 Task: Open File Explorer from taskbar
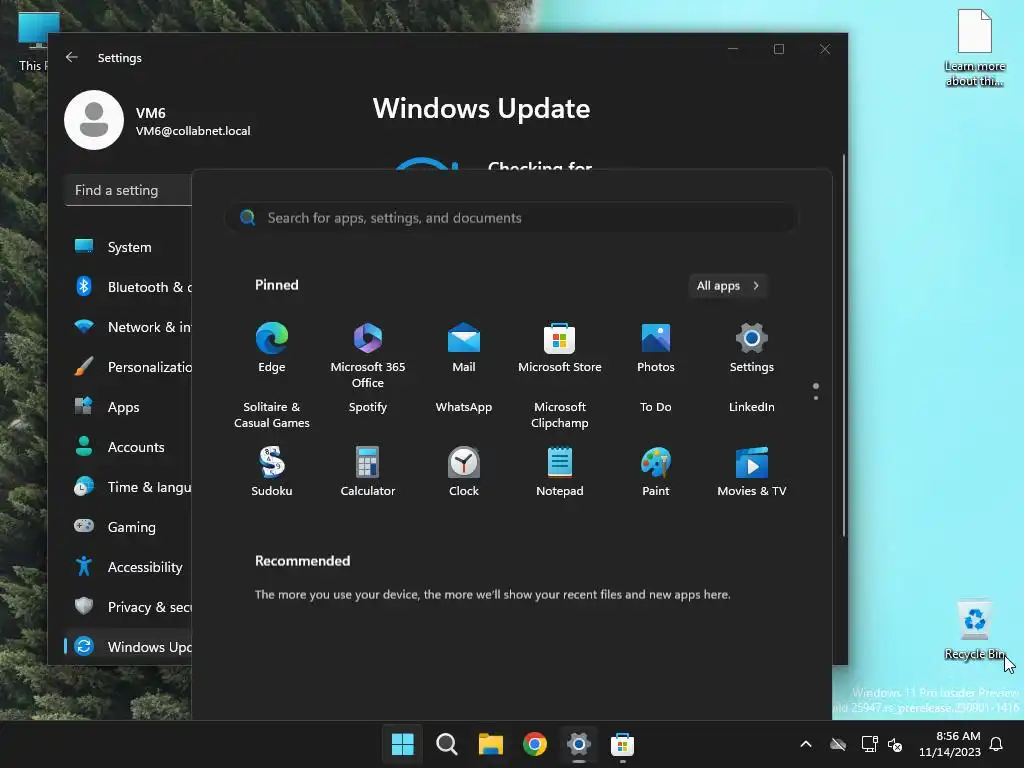[x=490, y=744]
